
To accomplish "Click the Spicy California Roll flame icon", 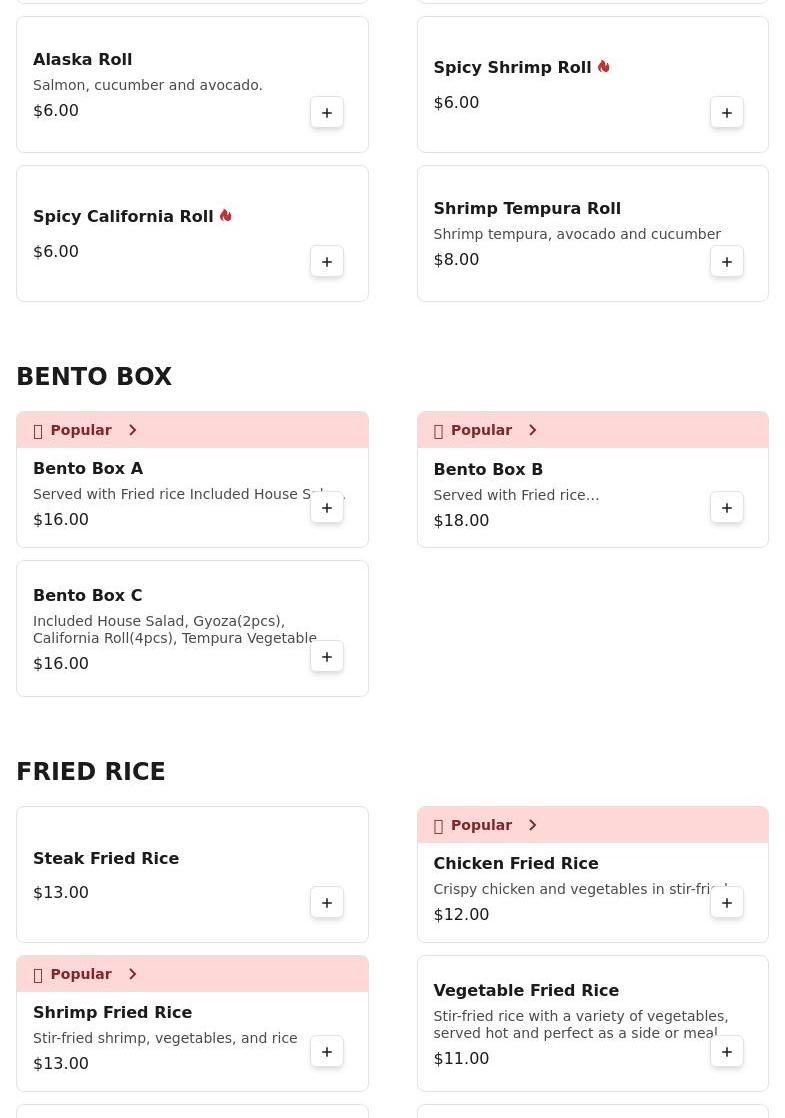I will (x=226, y=216).
